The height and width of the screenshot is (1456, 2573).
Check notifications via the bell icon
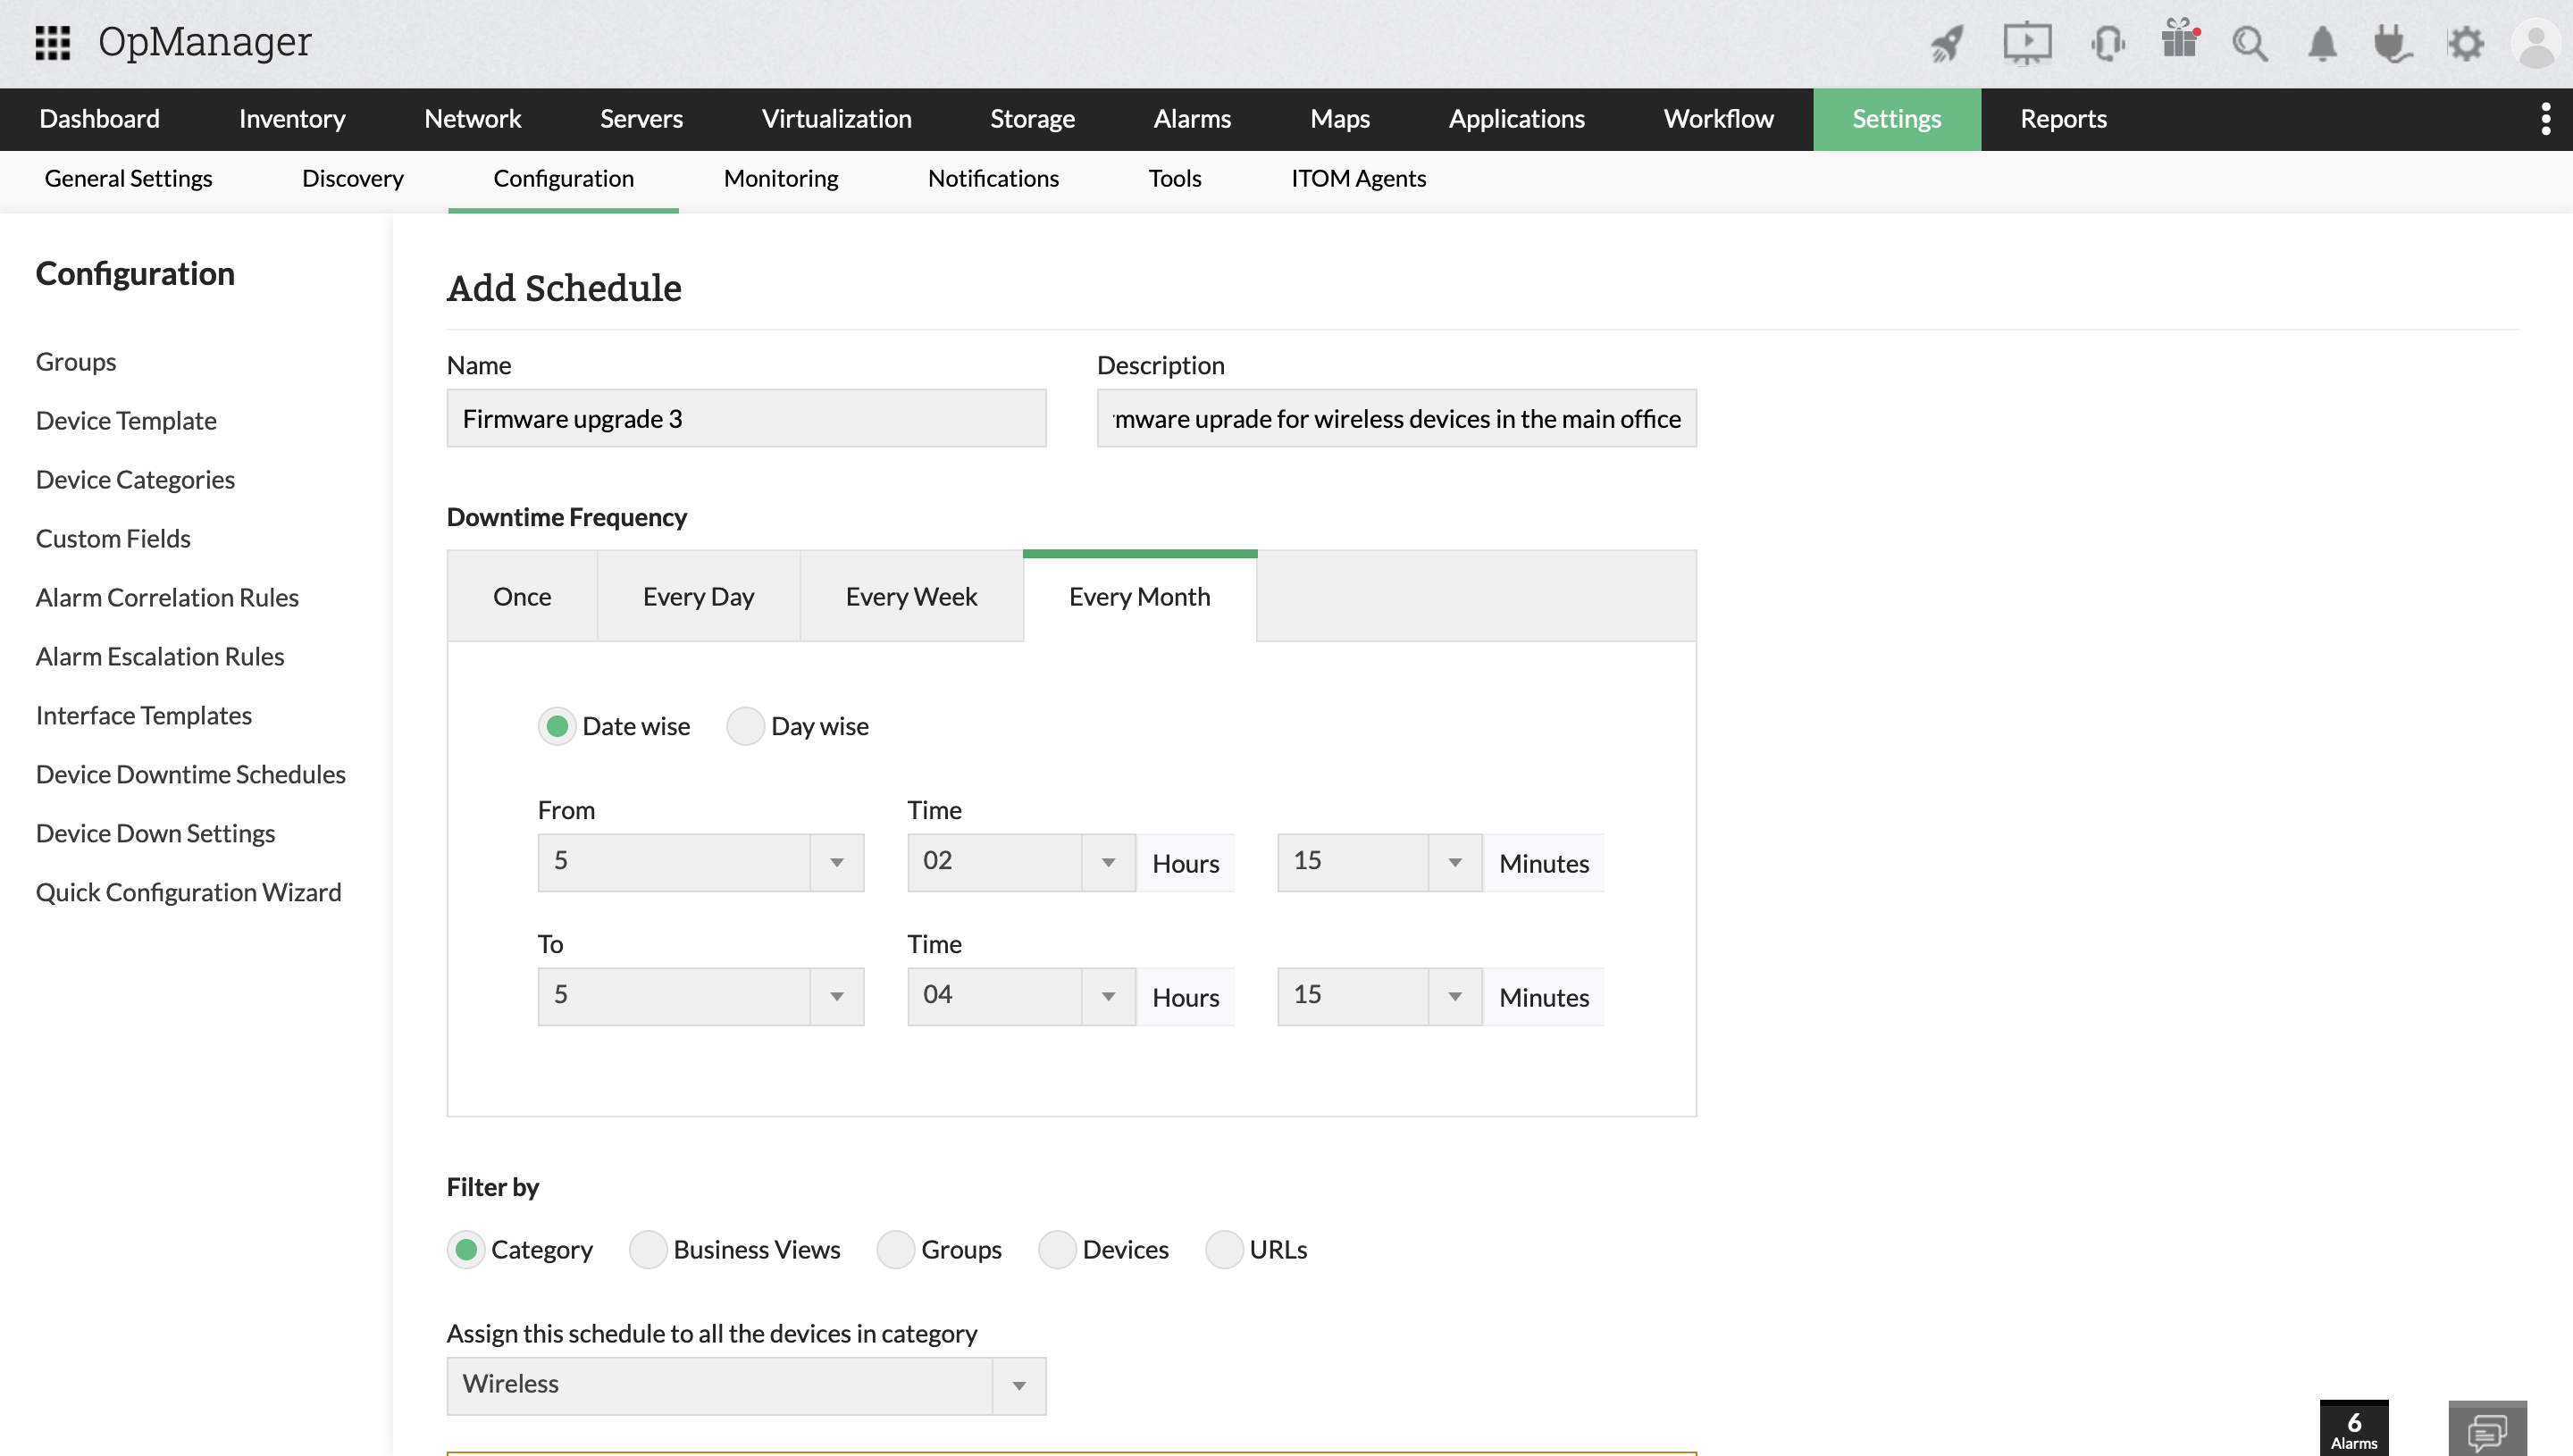tap(2322, 44)
